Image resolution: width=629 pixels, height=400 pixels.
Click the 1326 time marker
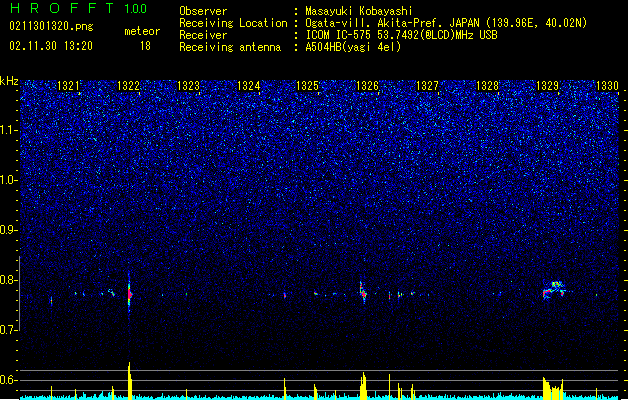coord(367,86)
